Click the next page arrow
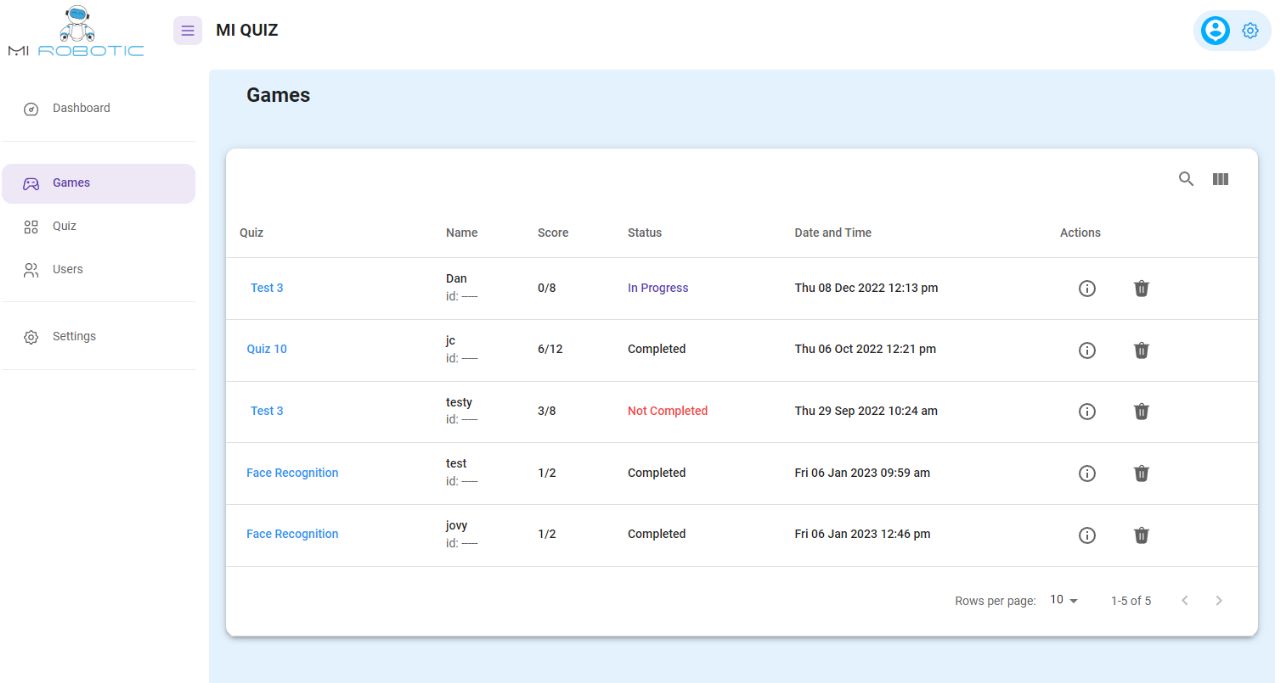Viewport: 1280px width, 683px height. (x=1218, y=600)
